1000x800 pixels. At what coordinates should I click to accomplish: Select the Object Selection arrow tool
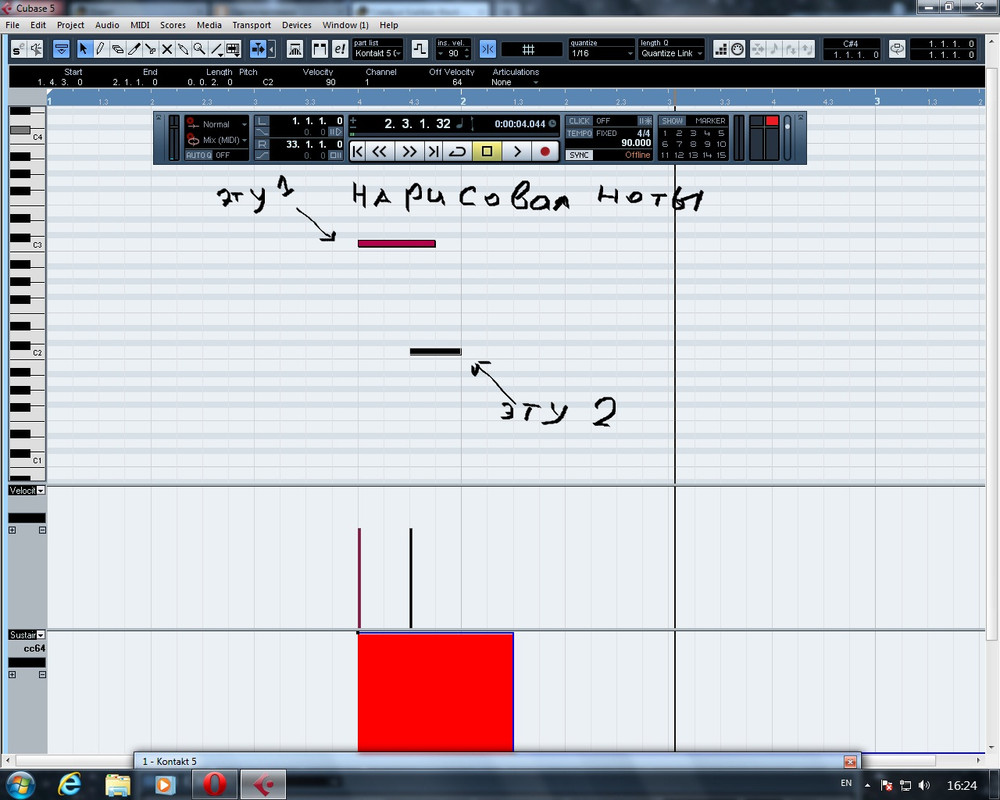point(84,49)
